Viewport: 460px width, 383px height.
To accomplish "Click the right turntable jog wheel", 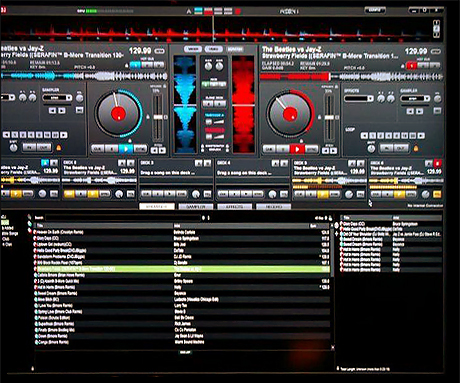I will coord(290,113).
